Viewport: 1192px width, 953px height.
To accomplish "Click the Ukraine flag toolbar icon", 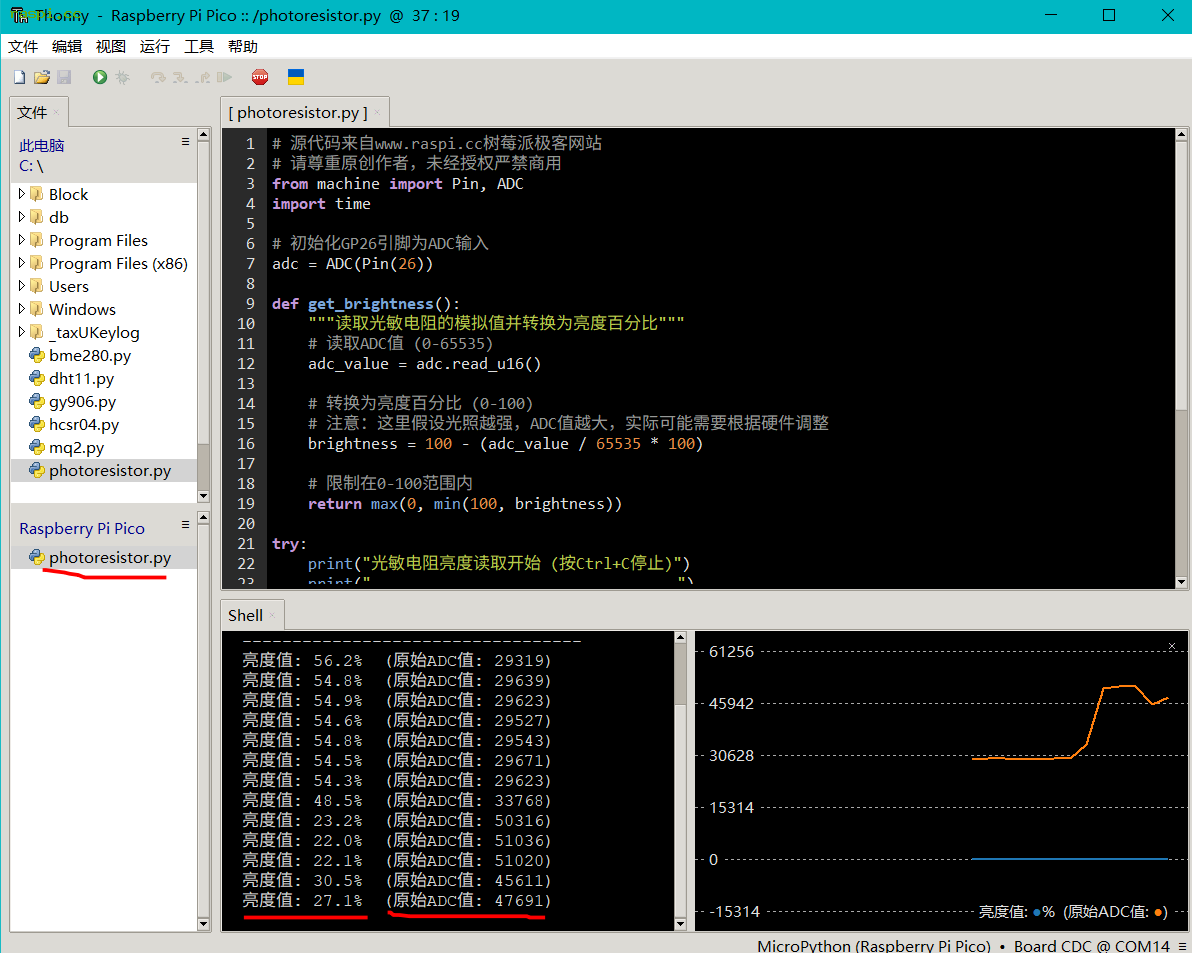I will click(x=296, y=77).
